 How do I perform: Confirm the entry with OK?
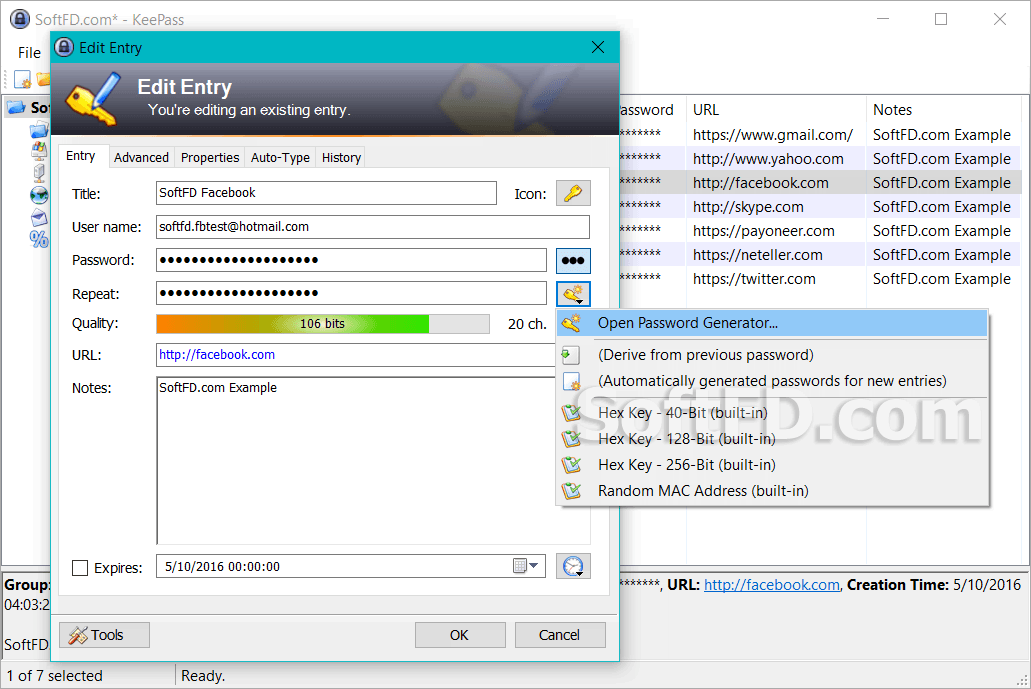460,635
